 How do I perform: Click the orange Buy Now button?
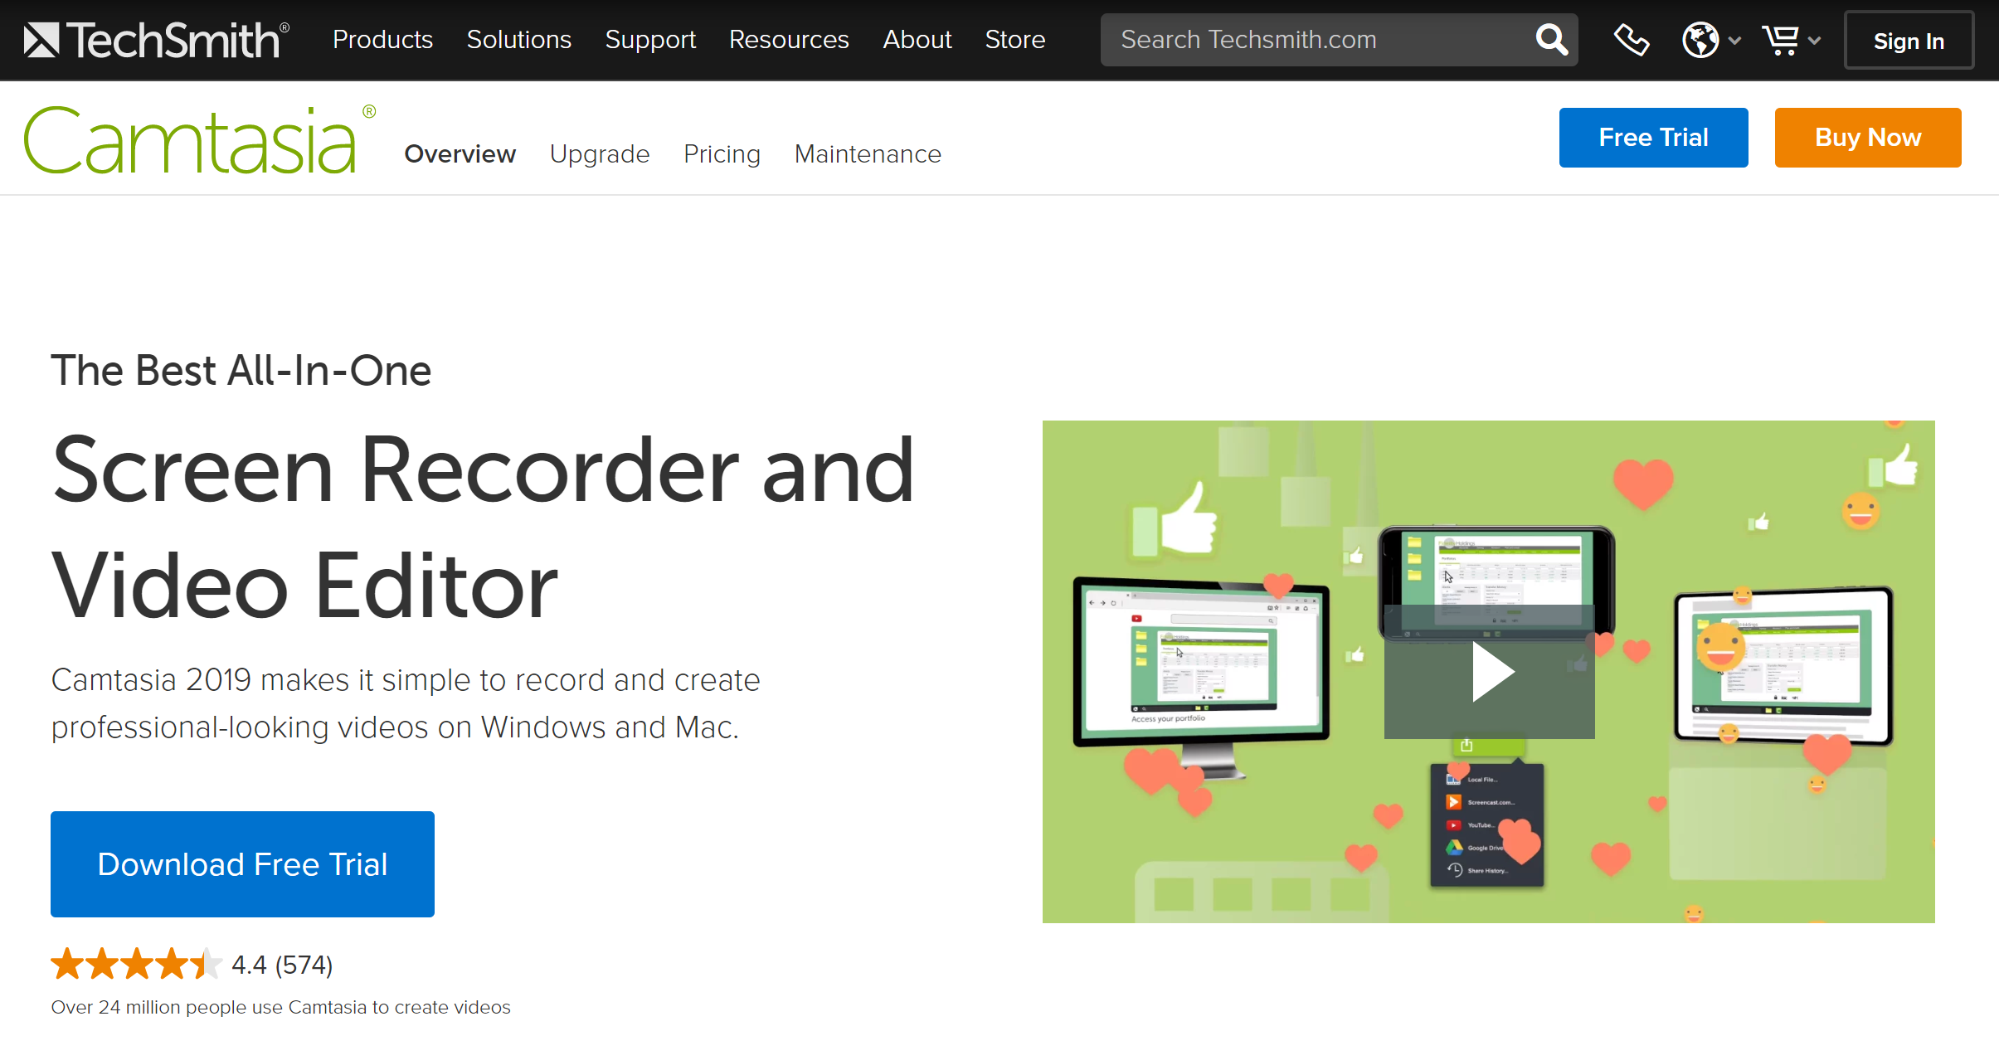pyautogui.click(x=1867, y=138)
